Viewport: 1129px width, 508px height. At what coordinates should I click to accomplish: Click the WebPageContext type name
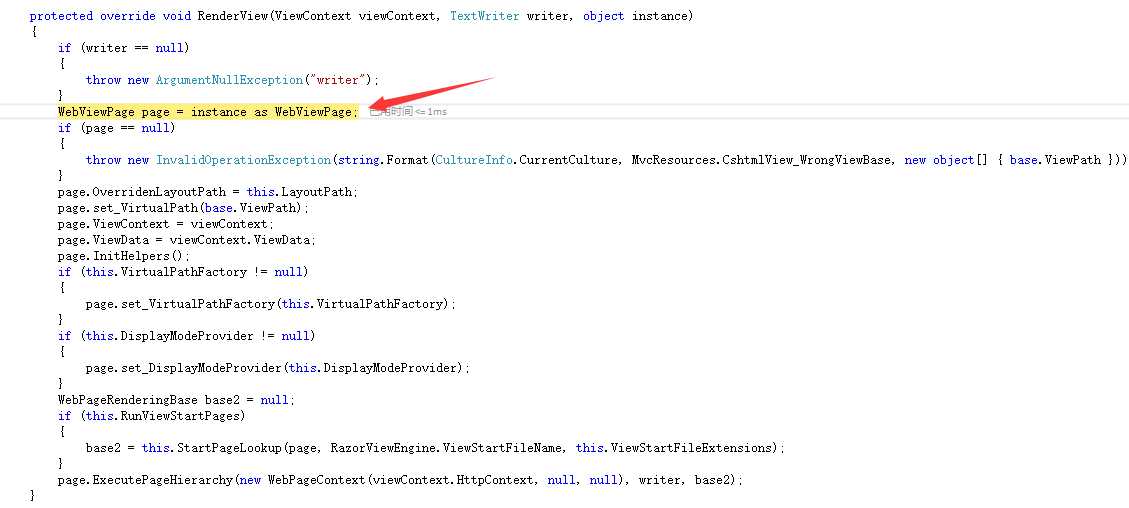click(317, 480)
